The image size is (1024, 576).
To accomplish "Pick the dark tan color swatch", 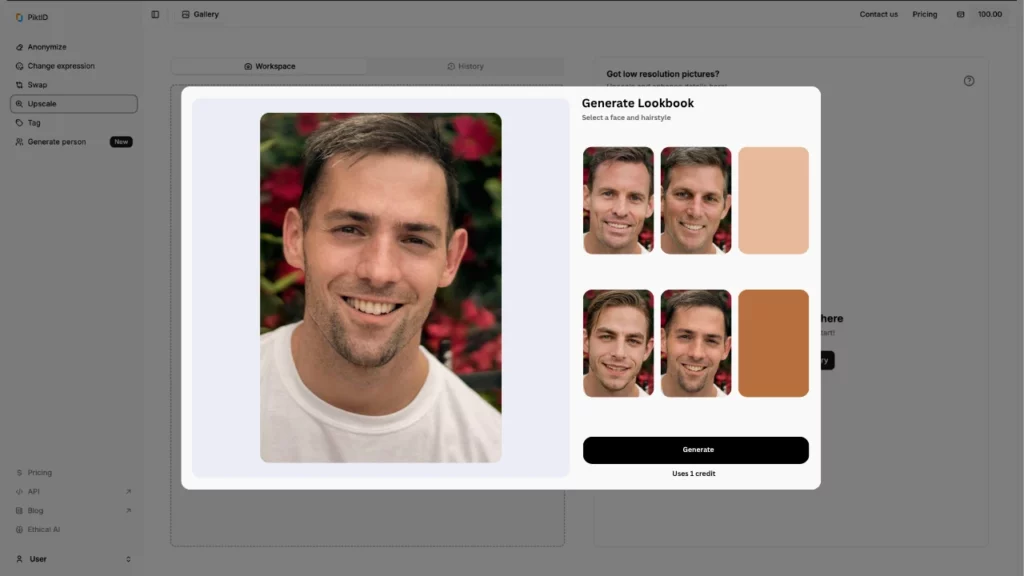I will tap(772, 343).
